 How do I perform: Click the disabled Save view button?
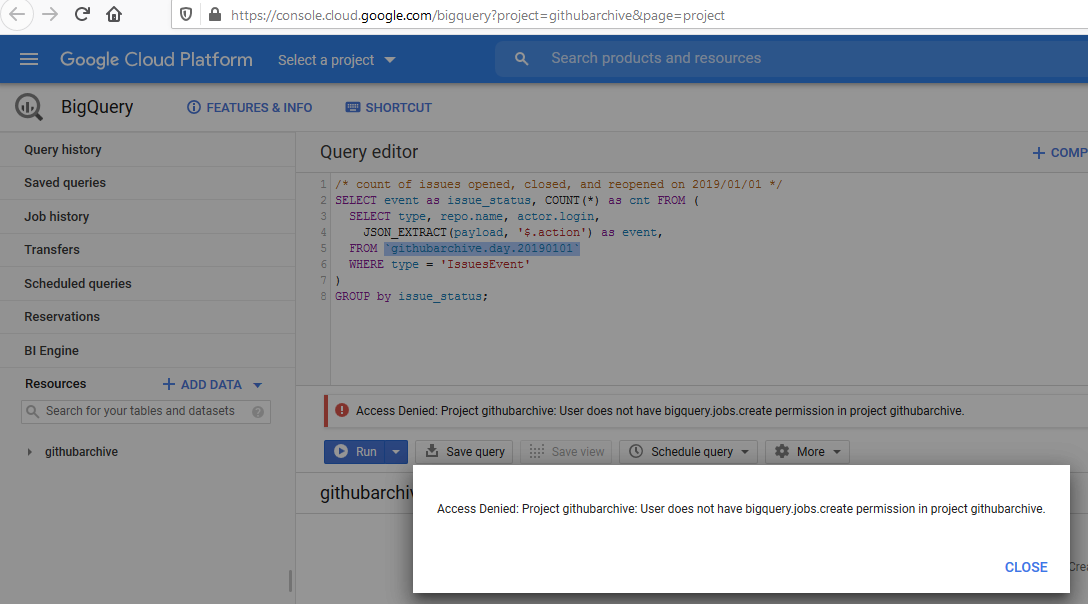coord(566,452)
